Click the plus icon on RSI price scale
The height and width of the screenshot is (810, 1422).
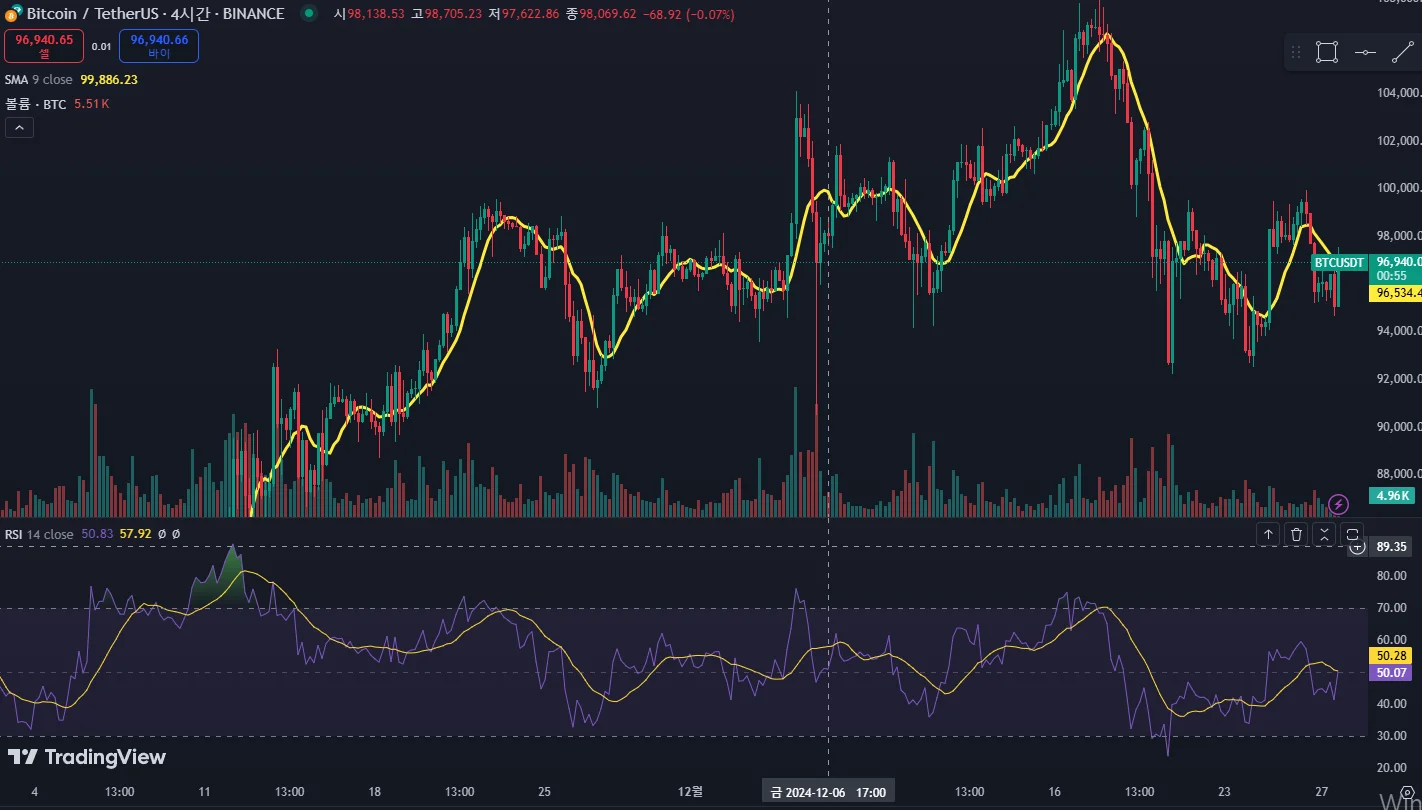1357,547
